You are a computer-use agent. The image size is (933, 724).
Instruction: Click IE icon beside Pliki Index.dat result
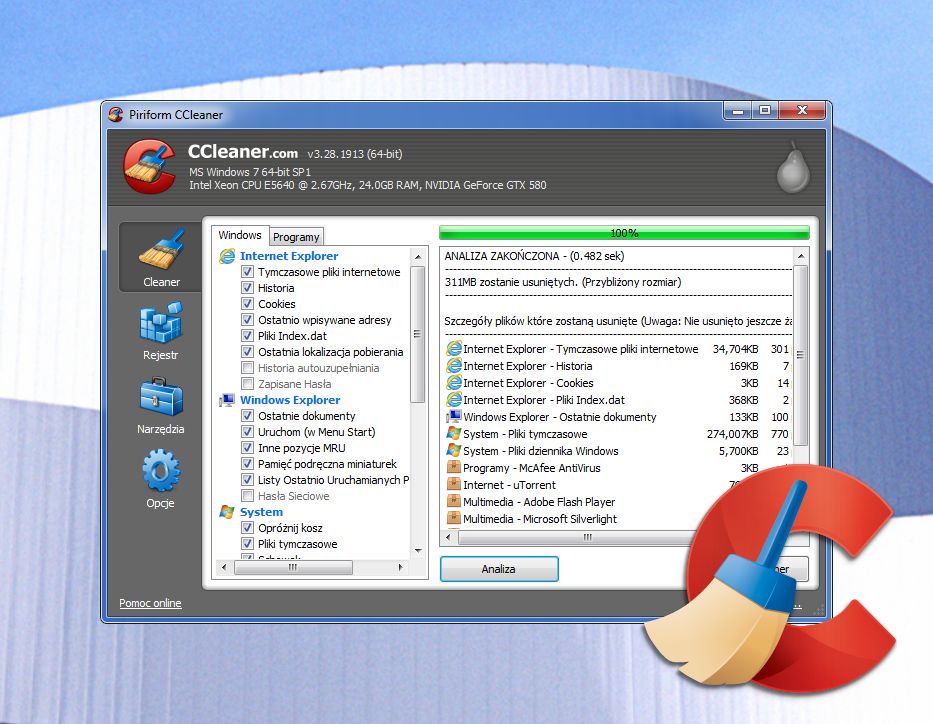coord(454,400)
